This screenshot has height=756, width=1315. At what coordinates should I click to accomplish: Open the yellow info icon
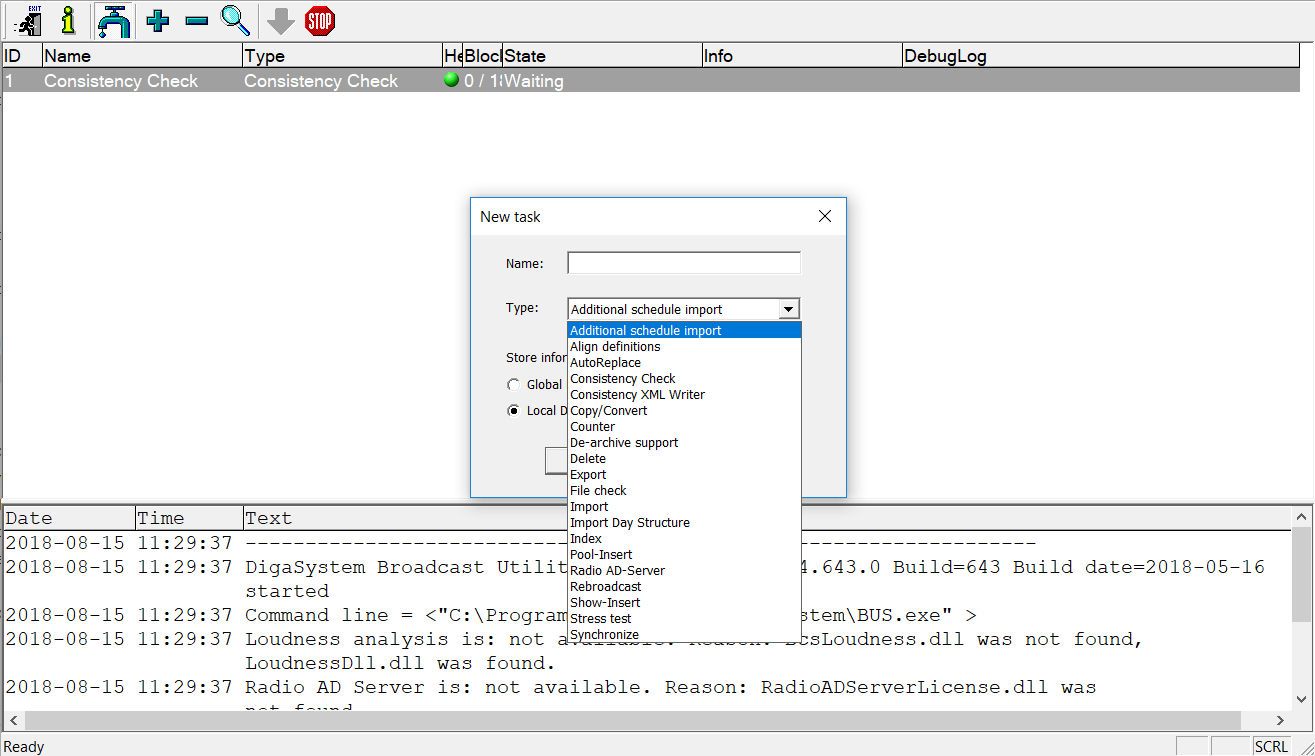[x=68, y=20]
